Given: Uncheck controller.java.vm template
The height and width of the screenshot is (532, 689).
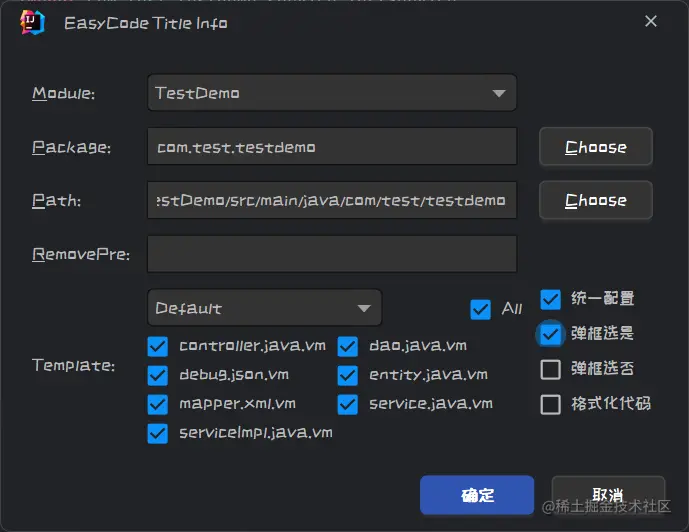Looking at the screenshot, I should coord(157,346).
